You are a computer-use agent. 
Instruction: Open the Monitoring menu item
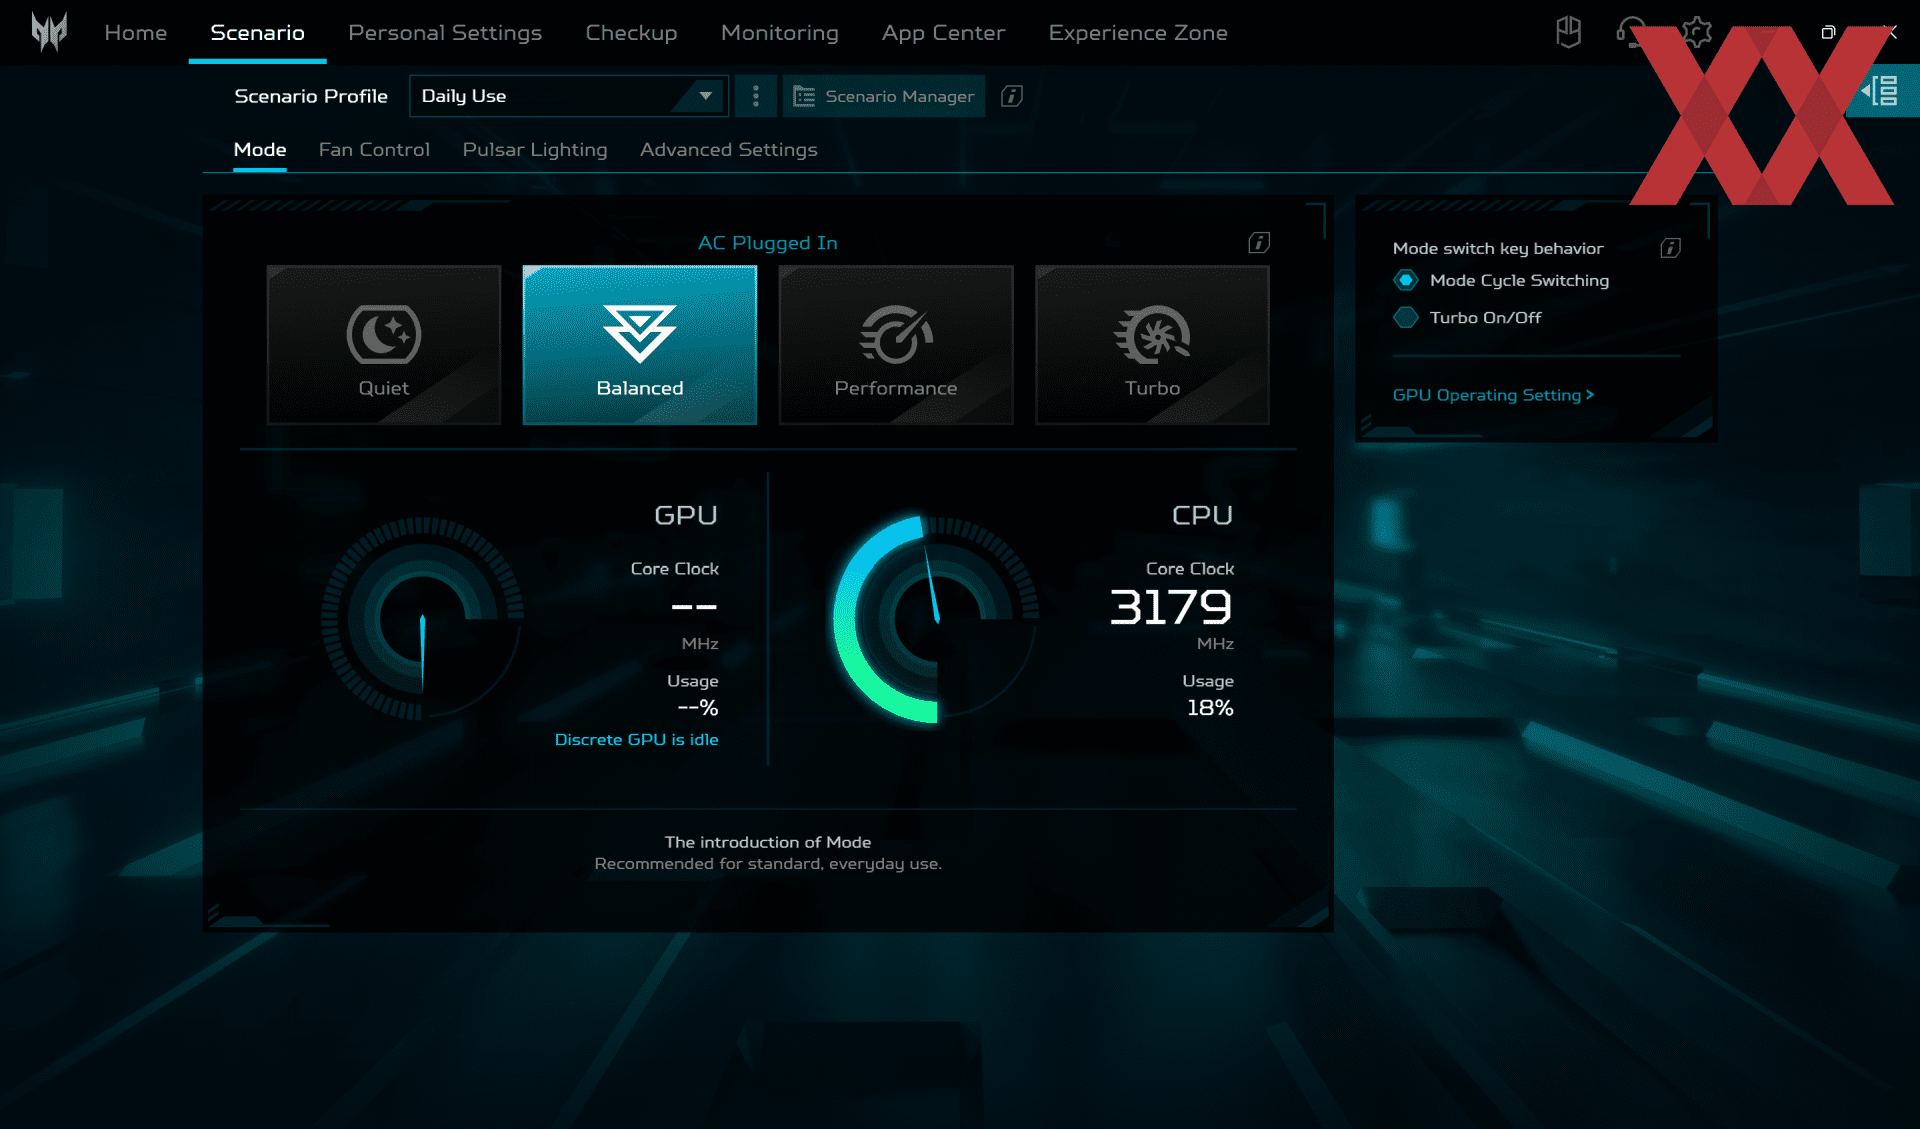(779, 33)
